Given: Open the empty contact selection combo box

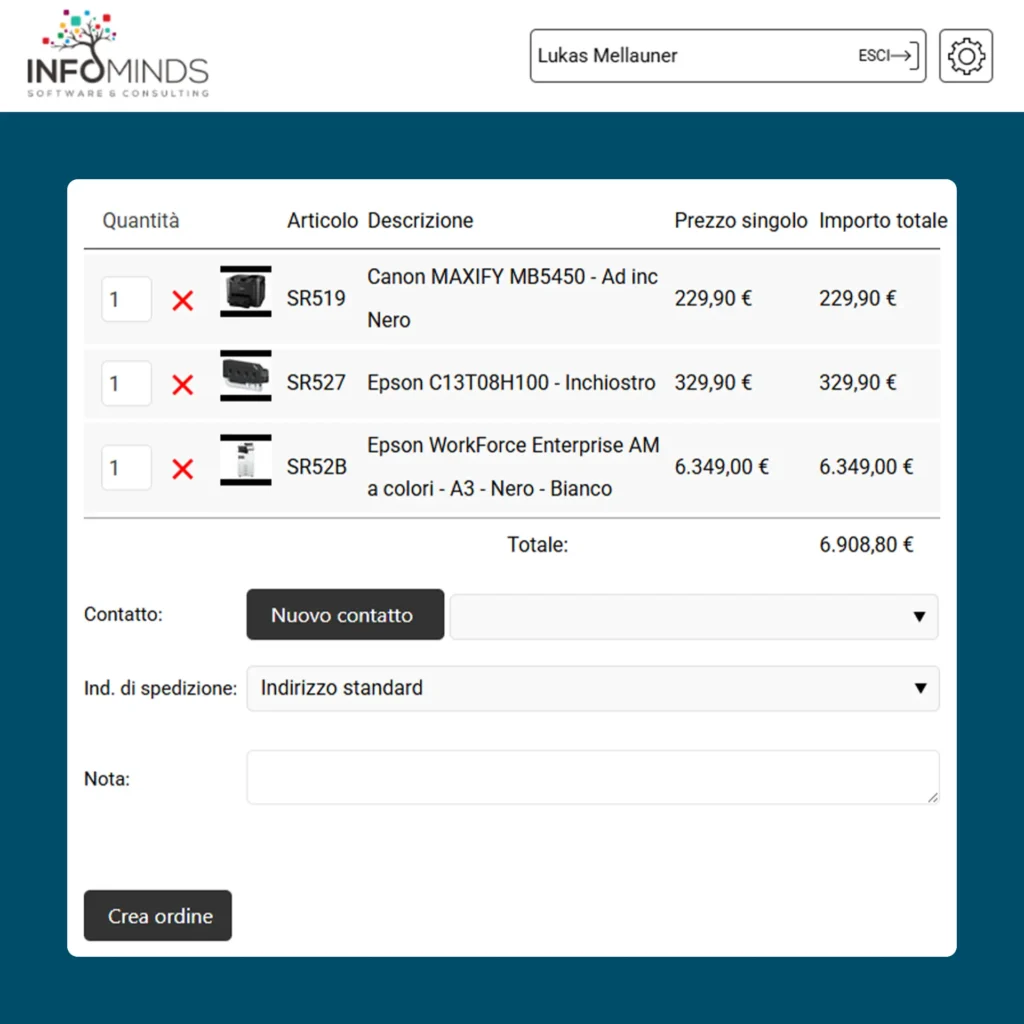Looking at the screenshot, I should coord(693,616).
